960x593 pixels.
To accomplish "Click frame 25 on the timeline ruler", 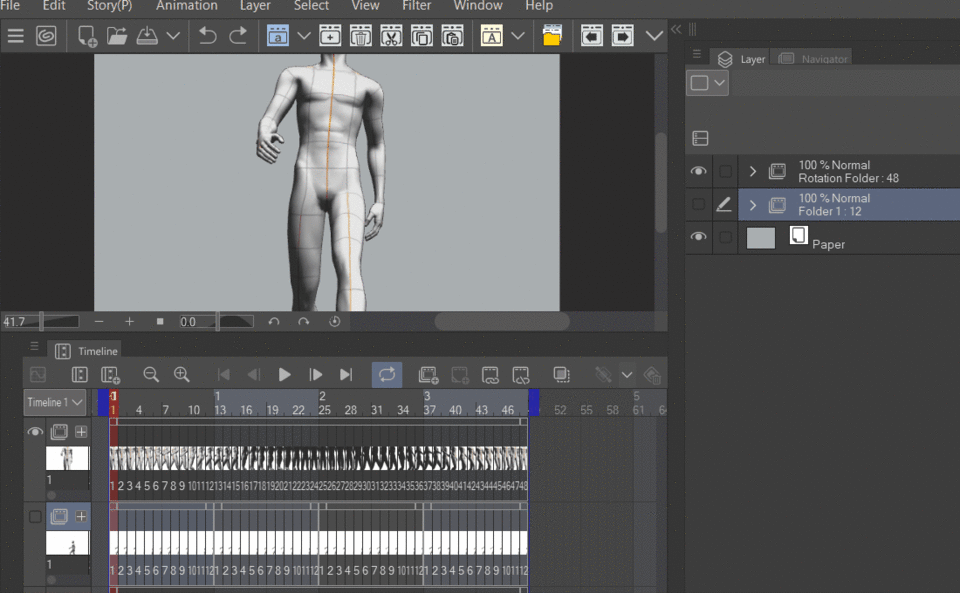I will click(324, 410).
